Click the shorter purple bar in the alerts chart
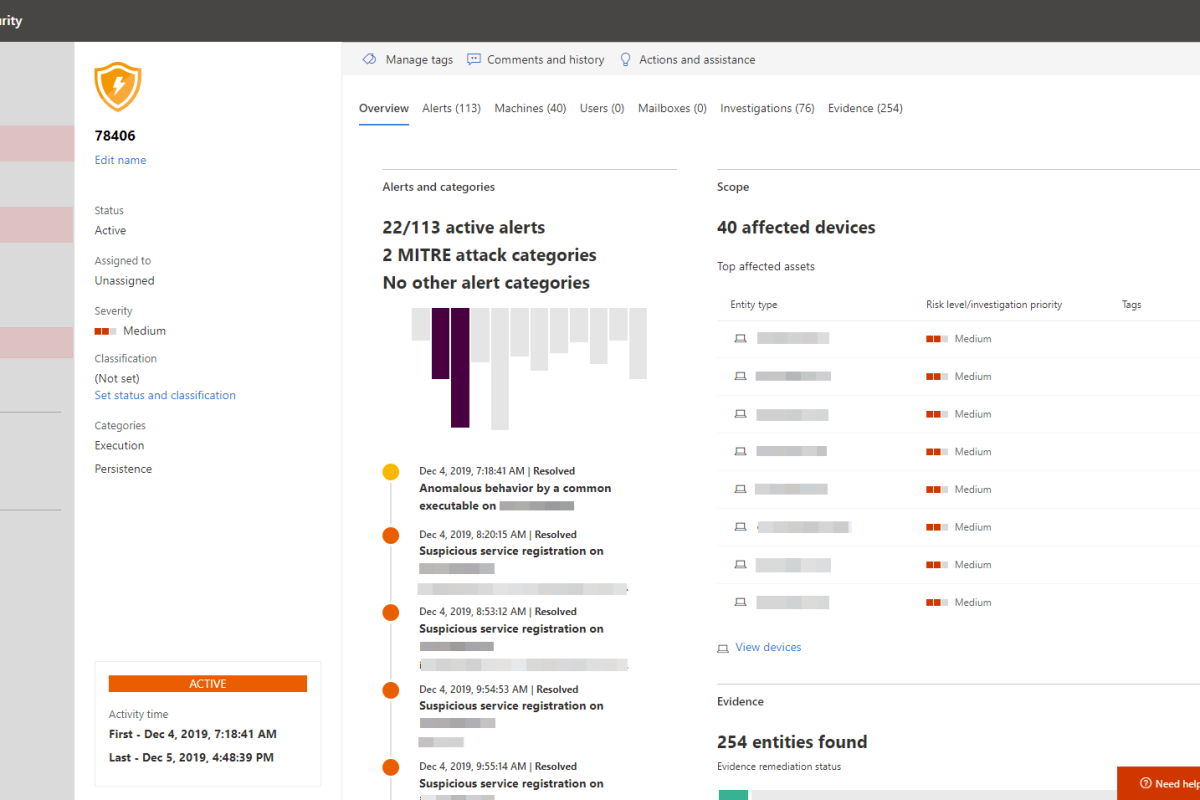The image size is (1200, 800). click(441, 343)
